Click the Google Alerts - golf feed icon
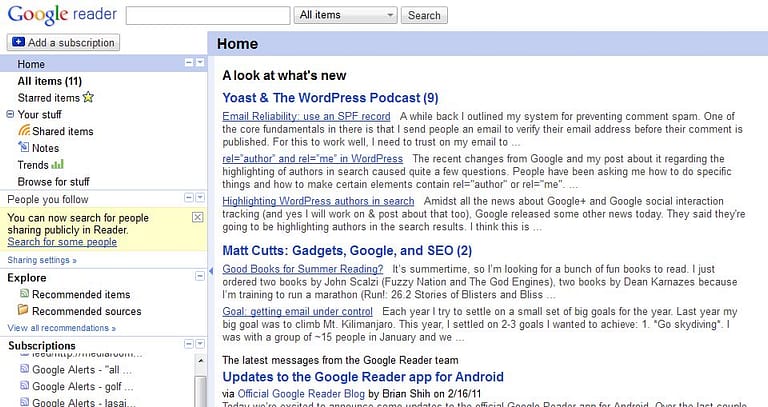 tap(24, 385)
